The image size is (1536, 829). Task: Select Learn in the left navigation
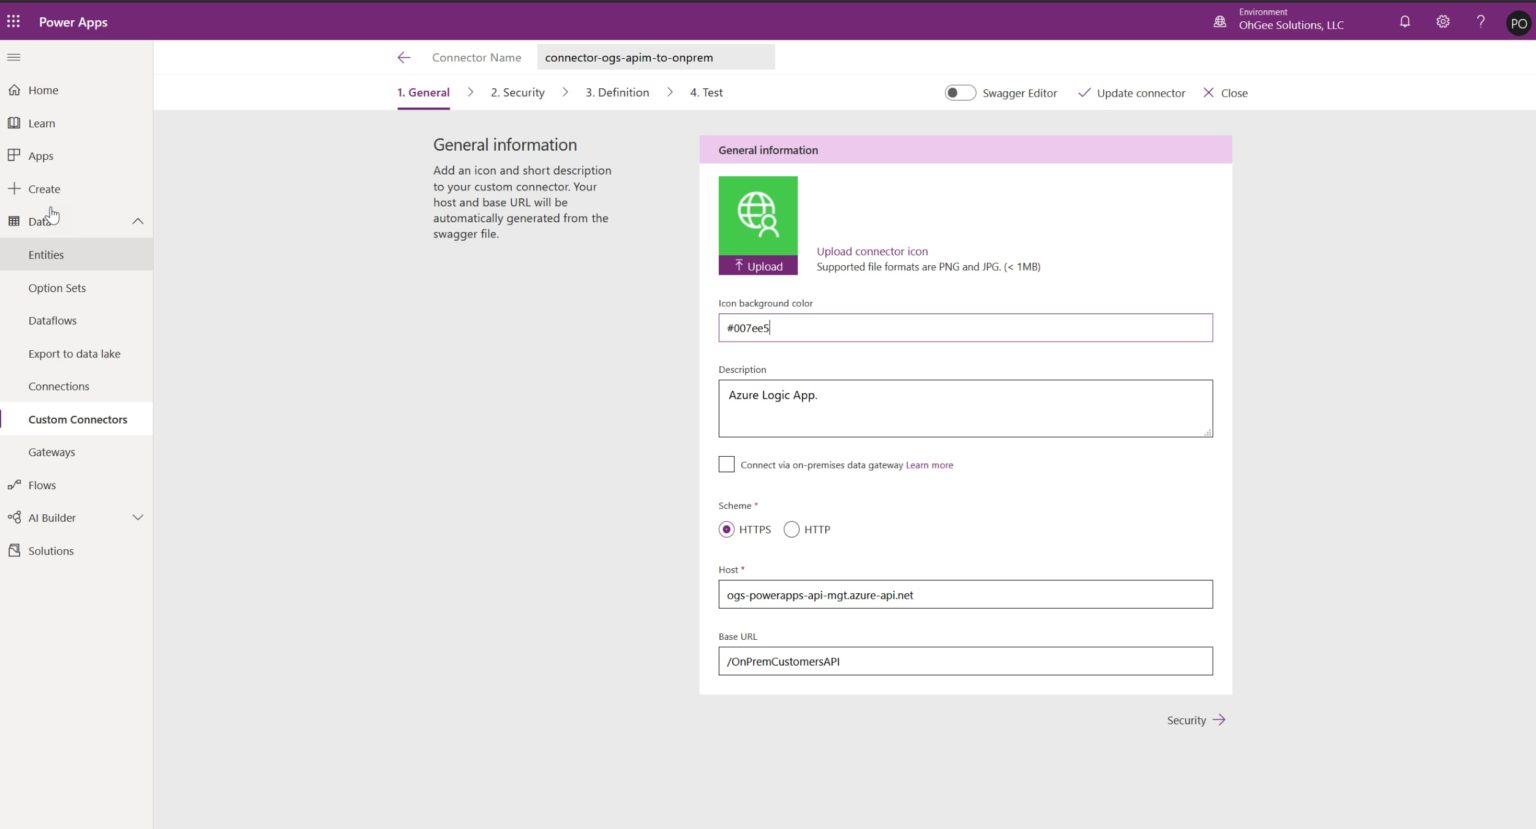[41, 123]
